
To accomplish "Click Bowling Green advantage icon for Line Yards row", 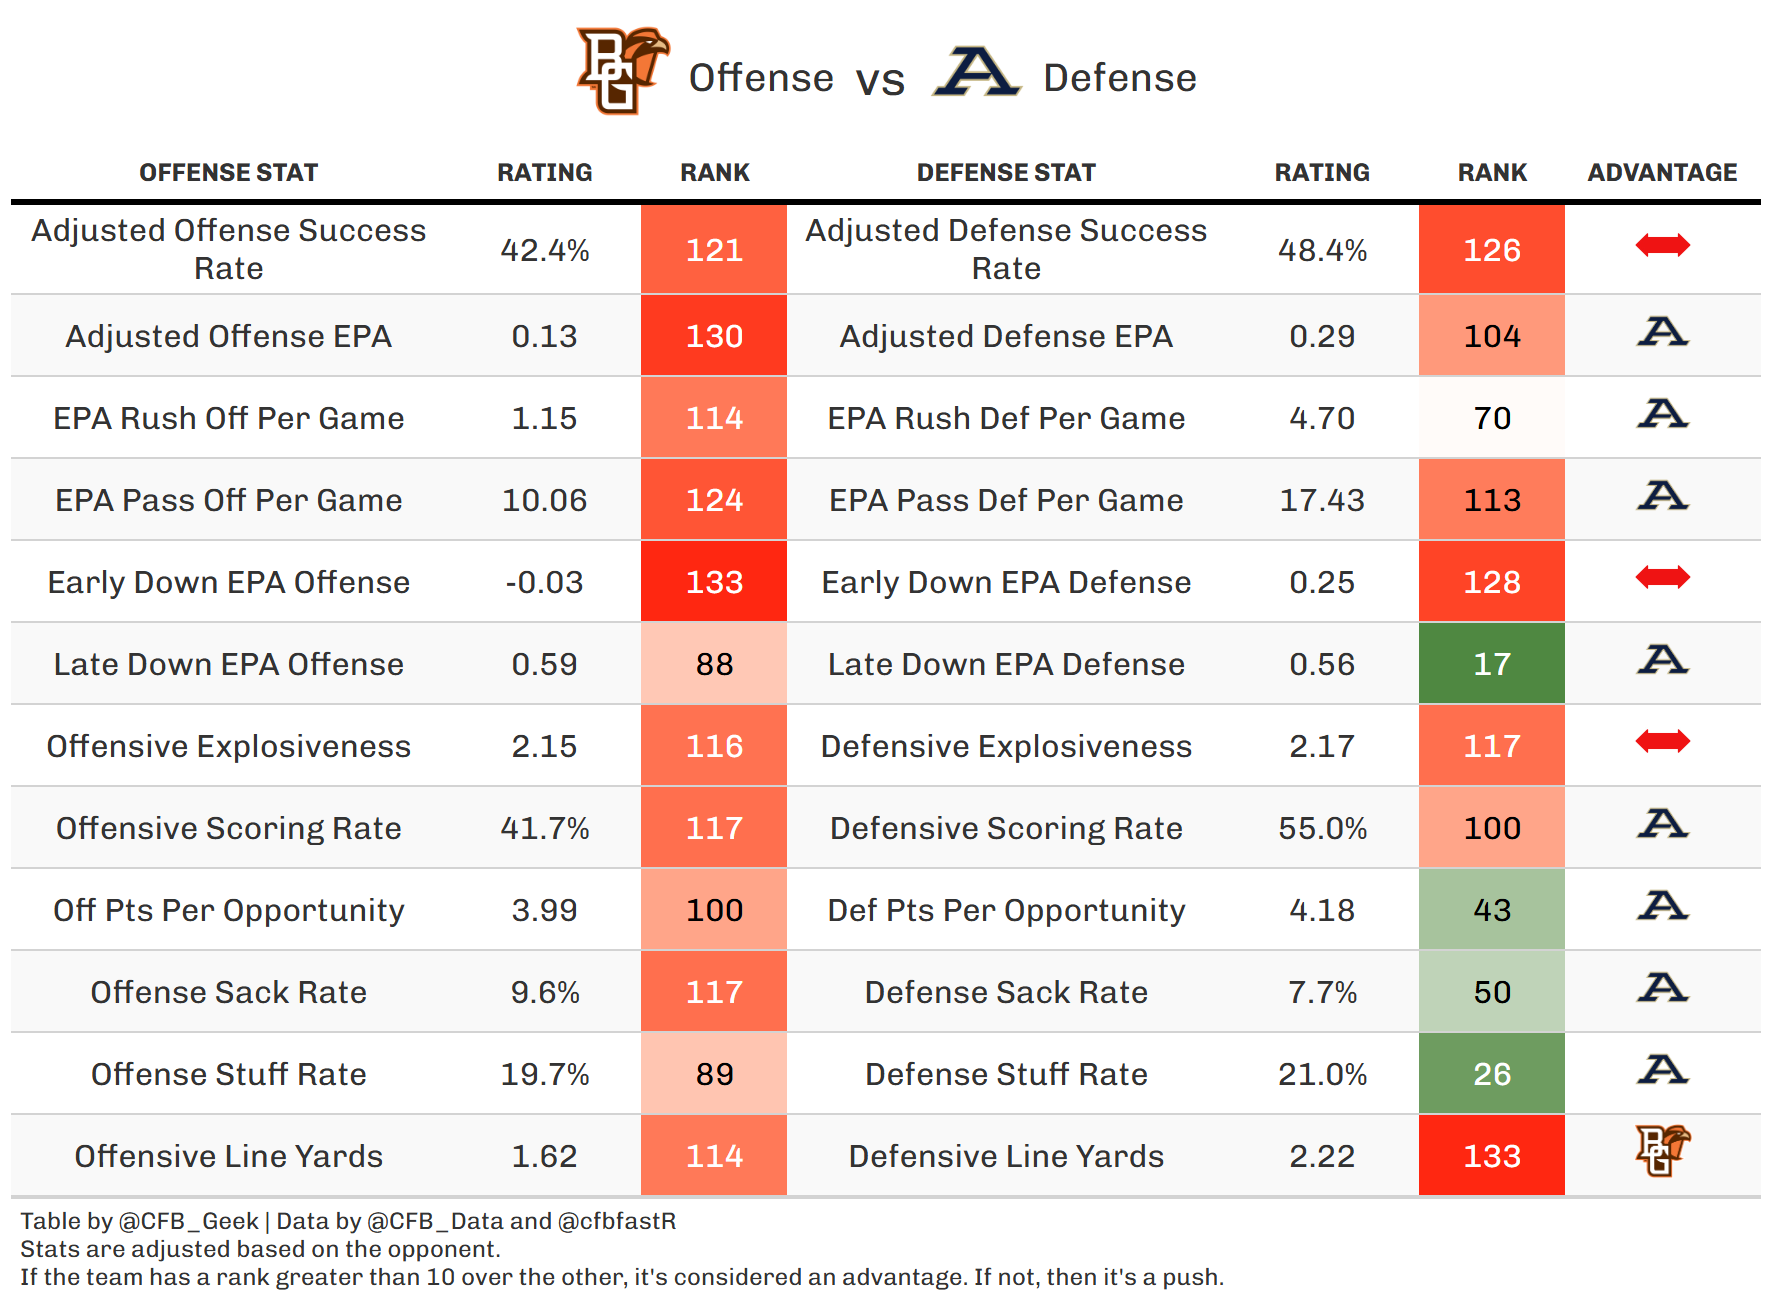I will (x=1662, y=1150).
